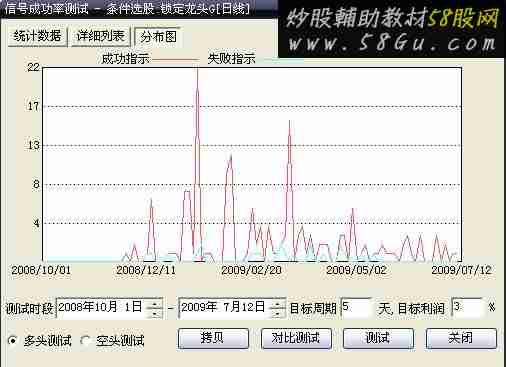Switch to the 统计数据 tab
Viewport: 506px width, 367px height.
tap(37, 36)
